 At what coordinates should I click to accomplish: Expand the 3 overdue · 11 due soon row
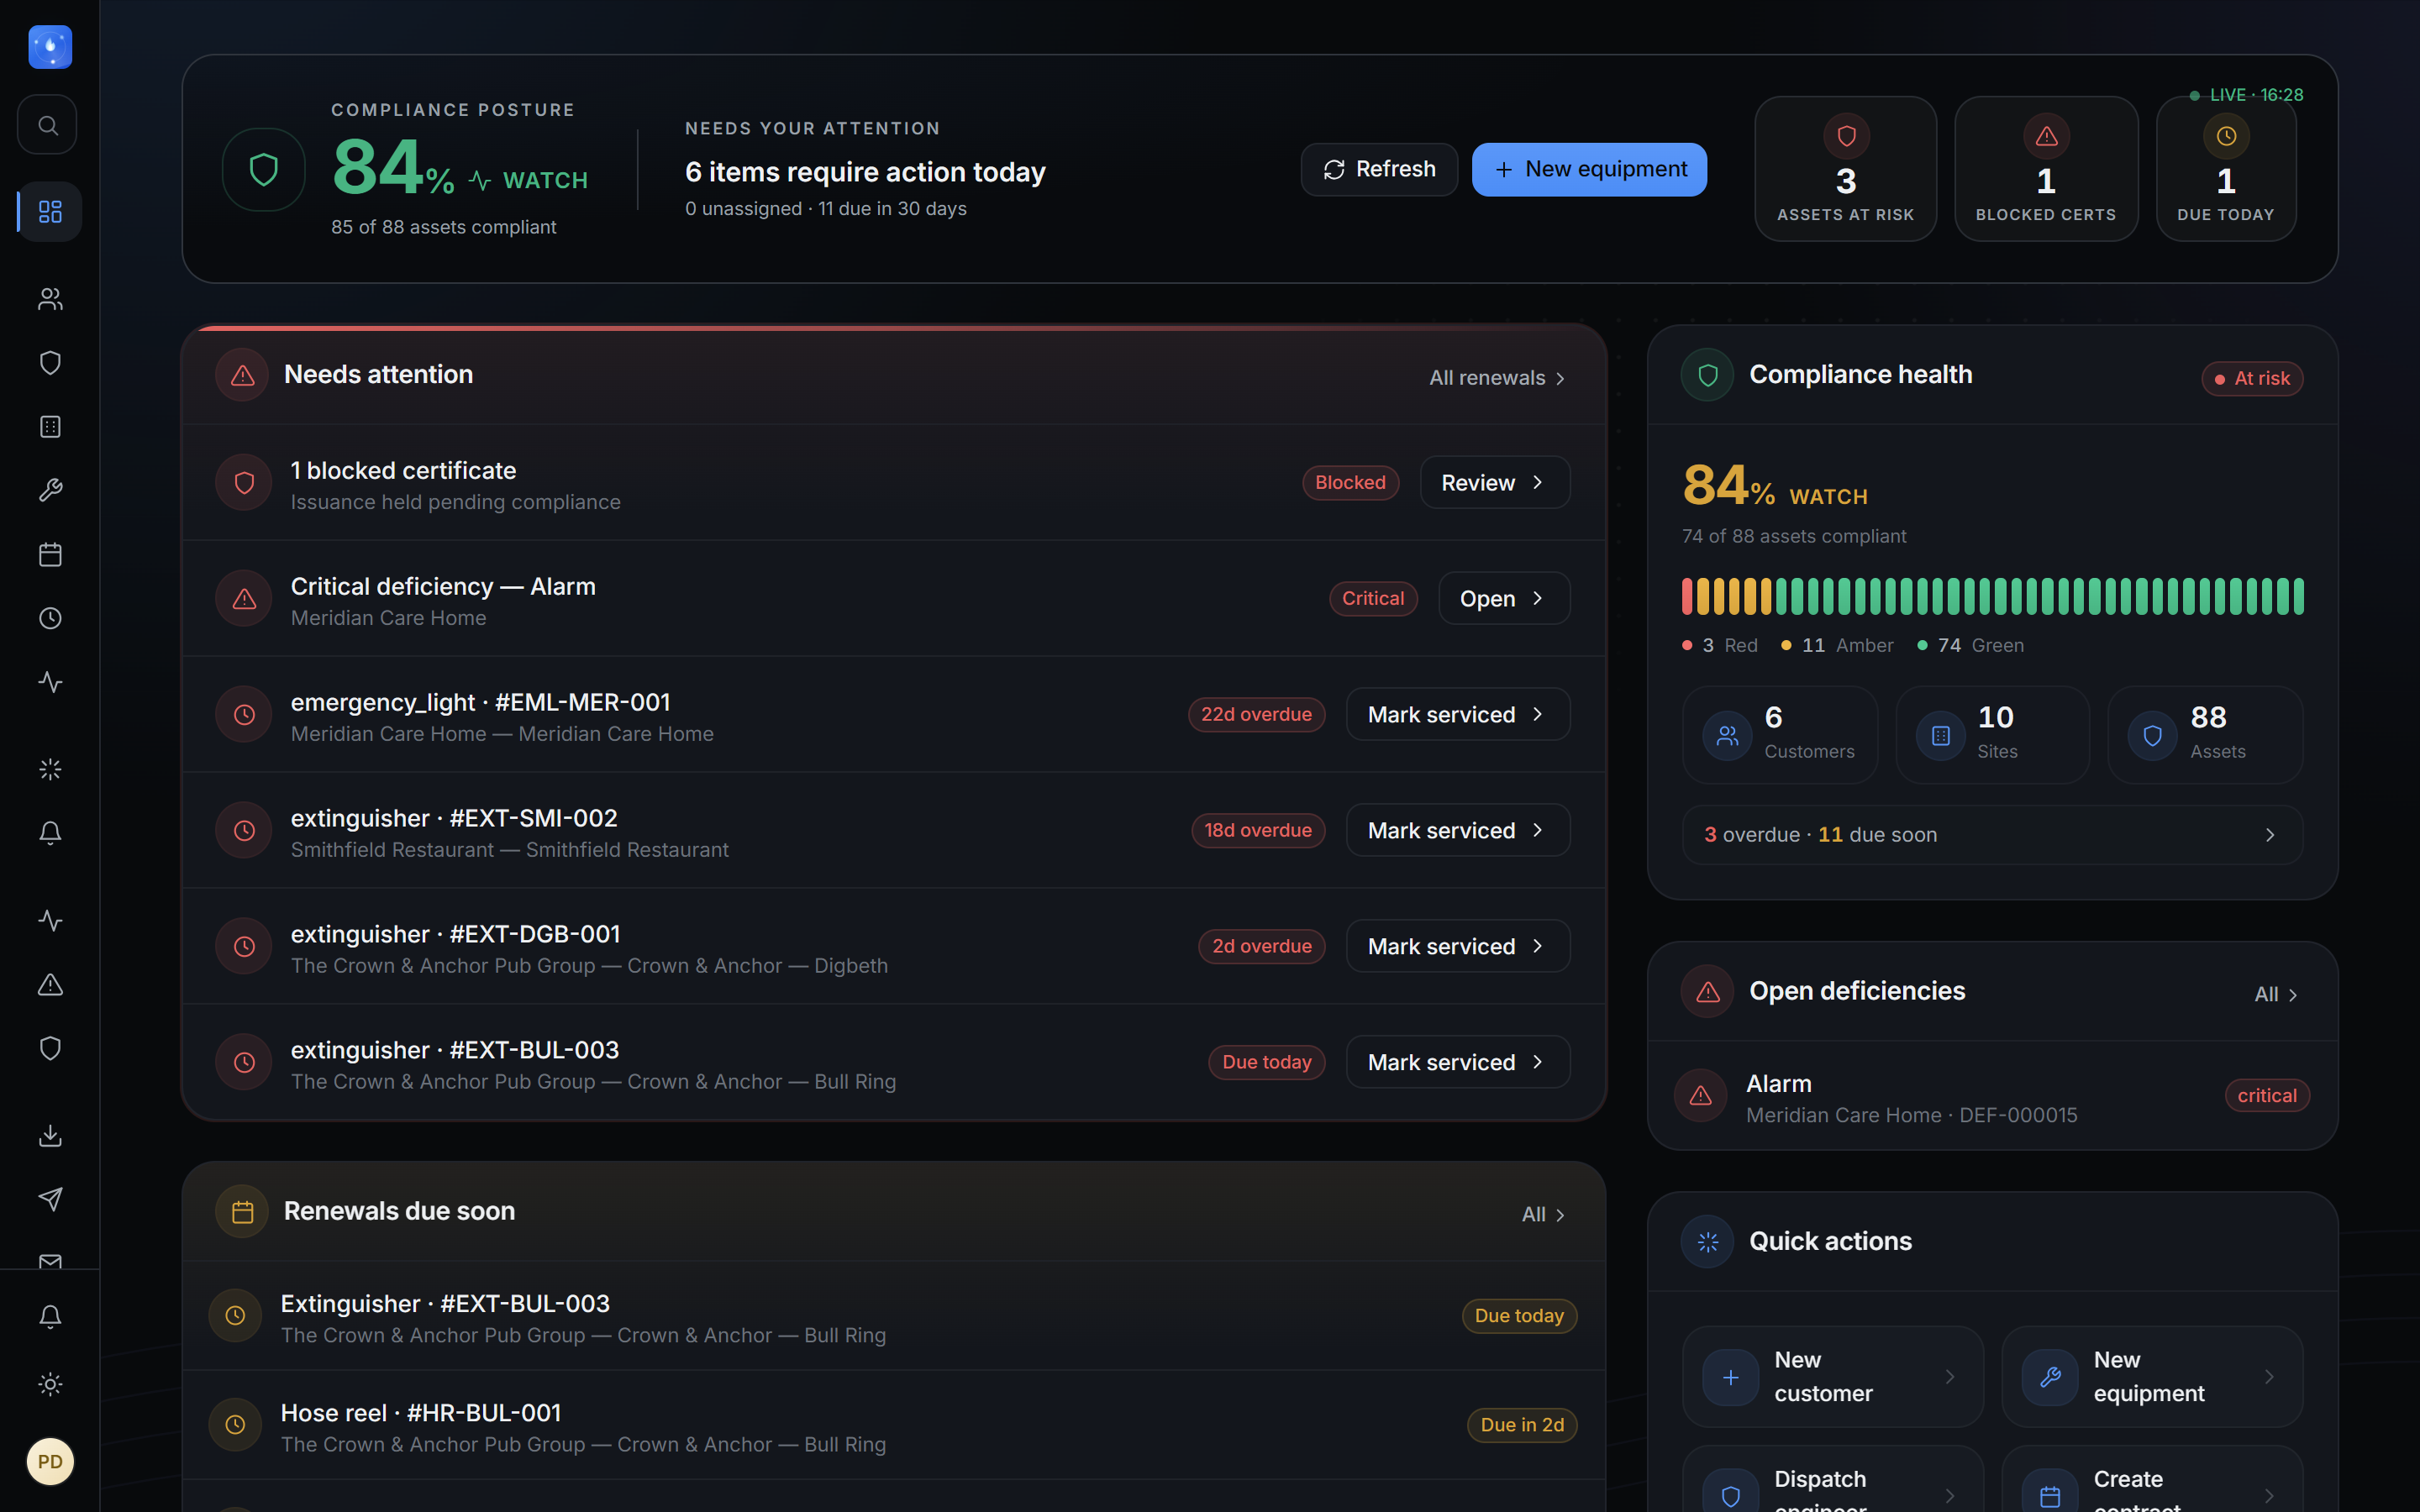[1992, 835]
